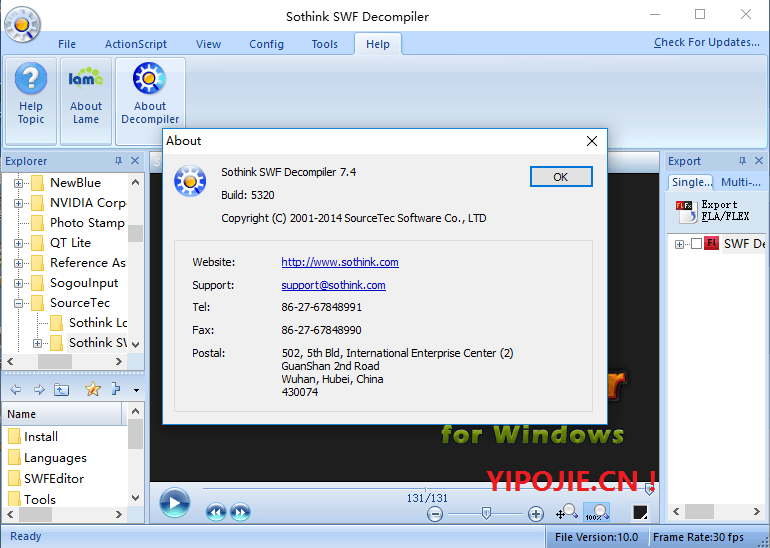
Task: Navigate back with the left arrow
Action: pyautogui.click(x=16, y=390)
